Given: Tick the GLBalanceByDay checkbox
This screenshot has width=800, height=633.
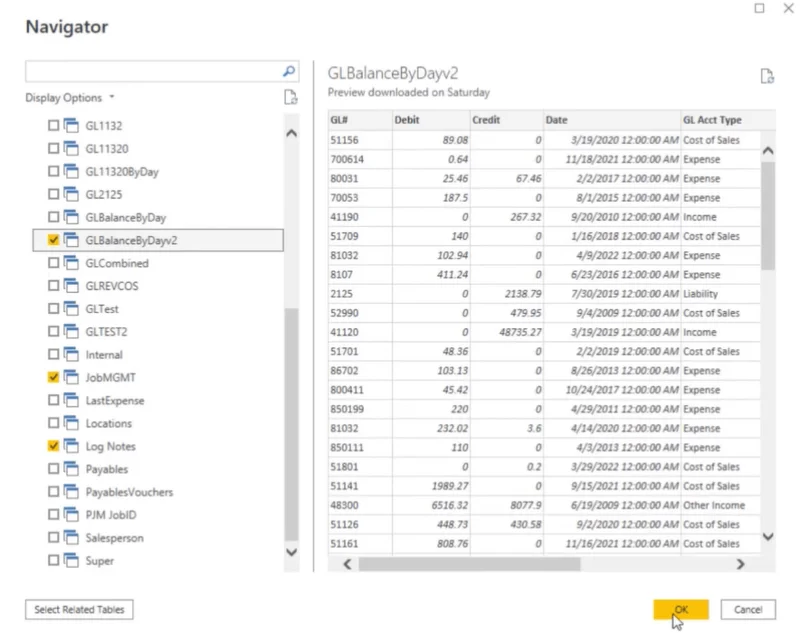Looking at the screenshot, I should click(x=53, y=217).
